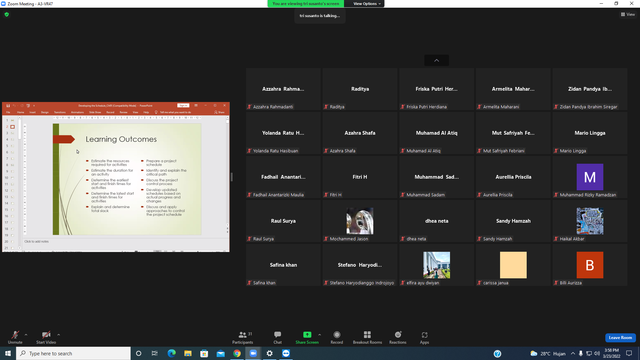Open the View Options dropdown
The width and height of the screenshot is (640, 360).
[x=366, y=4]
